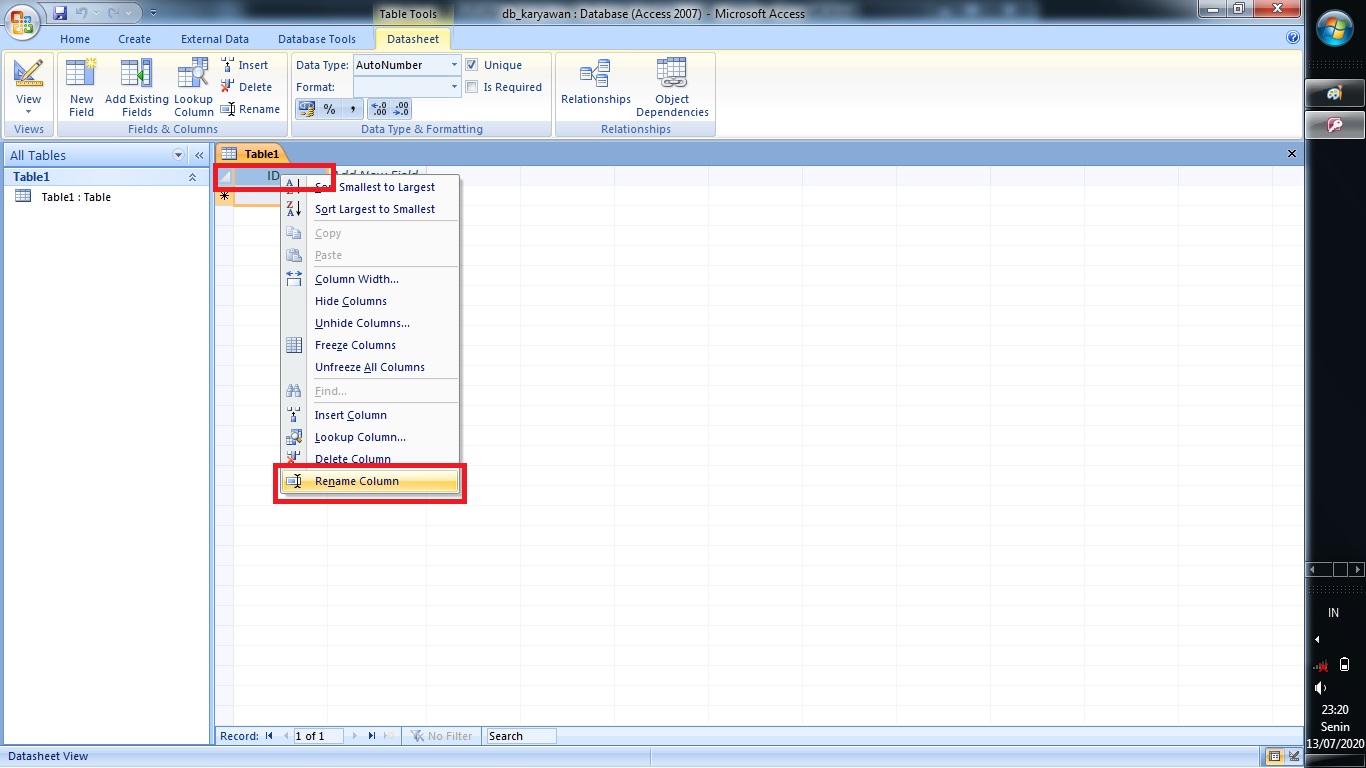Open the Data Type dropdown
Image resolution: width=1366 pixels, height=768 pixels.
click(452, 64)
